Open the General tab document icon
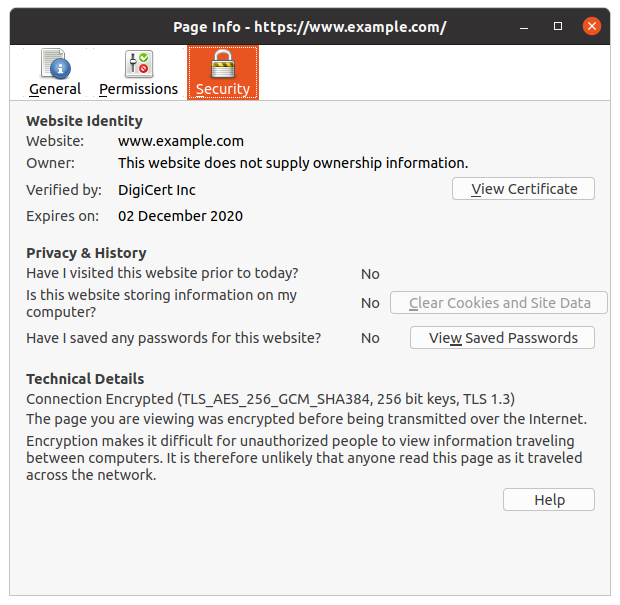The width and height of the screenshot is (620, 605). coord(56,64)
